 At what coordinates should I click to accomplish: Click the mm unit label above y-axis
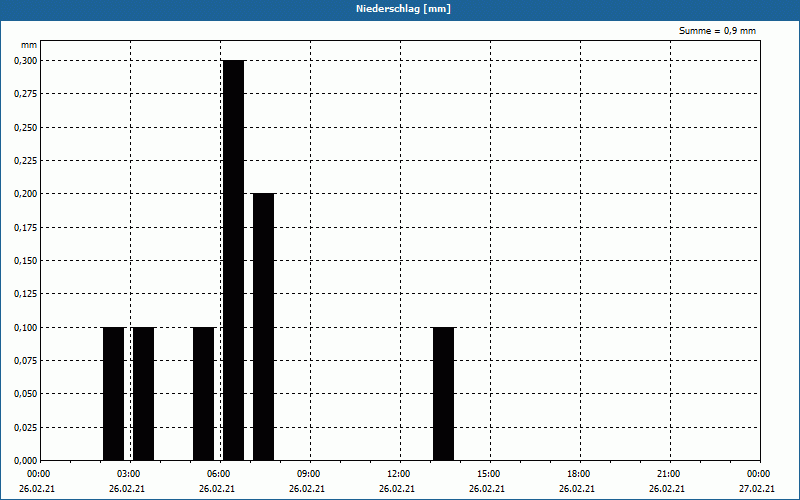pos(29,45)
